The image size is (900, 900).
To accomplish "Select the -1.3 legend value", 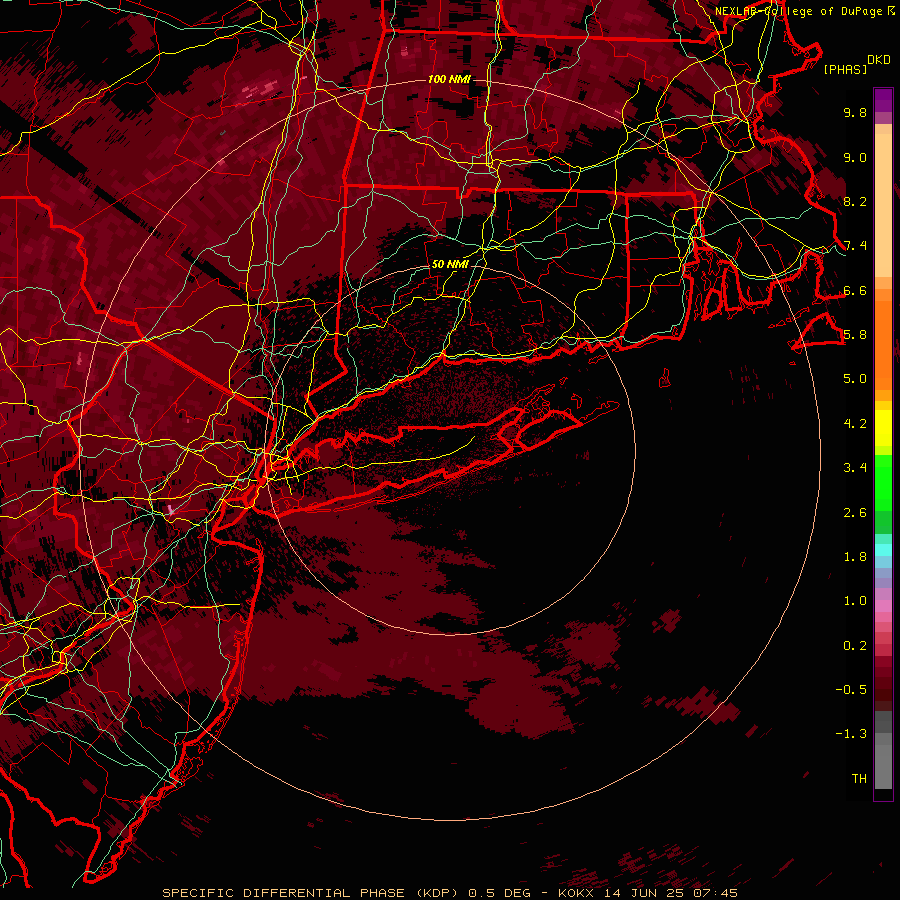I will 851,734.
